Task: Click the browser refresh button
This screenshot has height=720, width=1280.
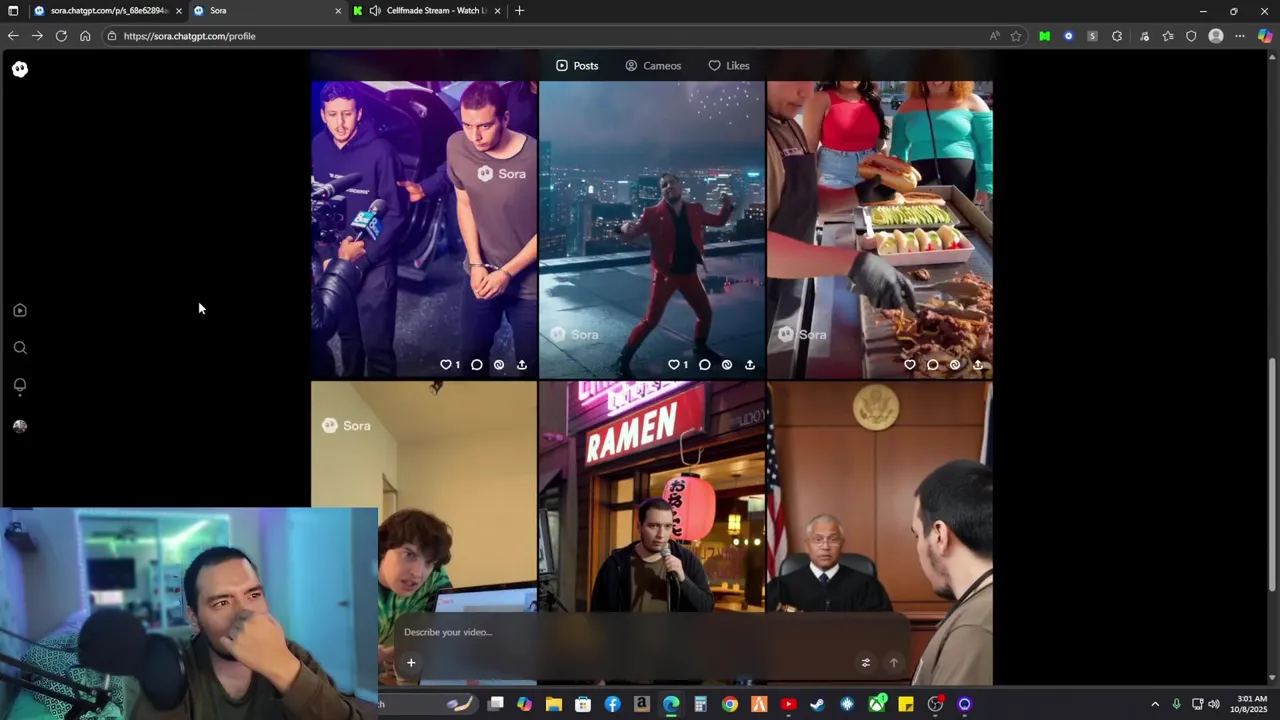Action: tap(61, 36)
